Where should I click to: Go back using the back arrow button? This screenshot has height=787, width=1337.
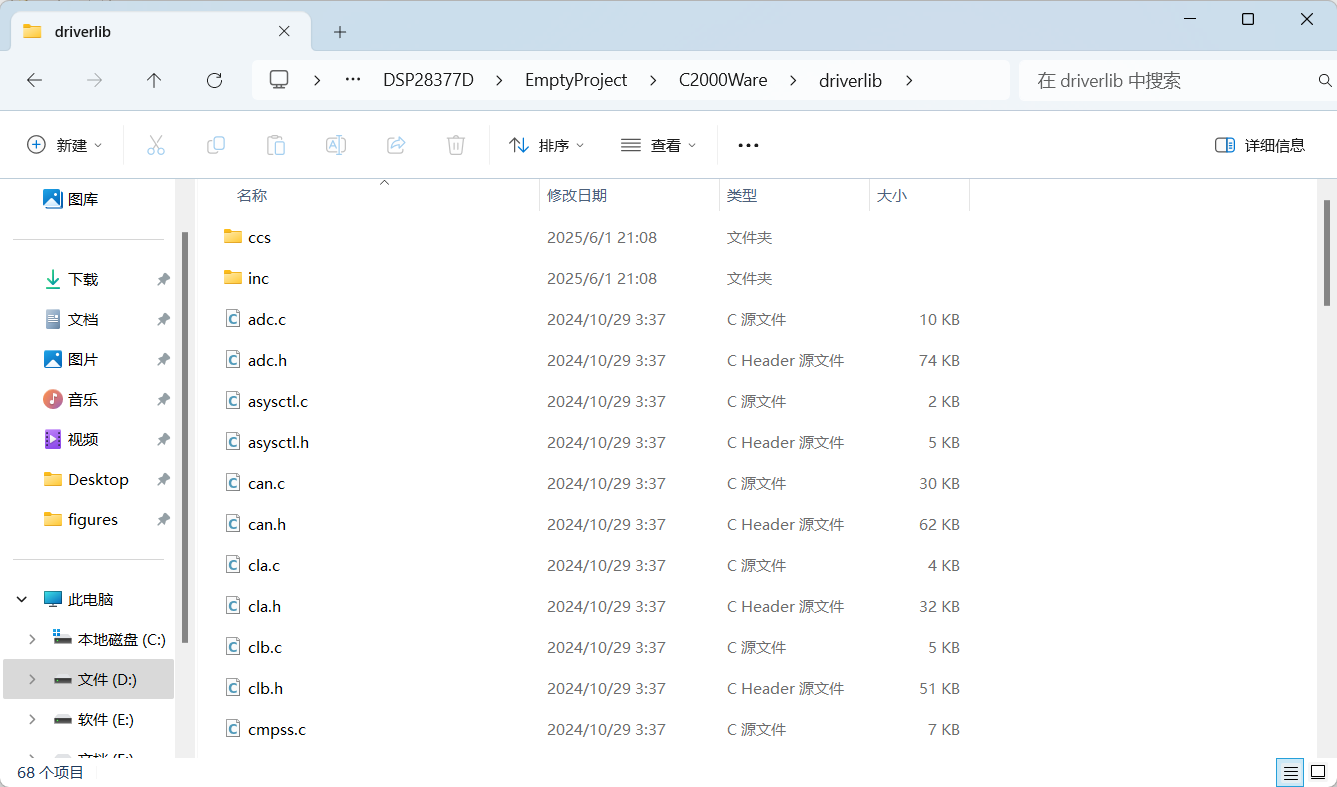34,80
